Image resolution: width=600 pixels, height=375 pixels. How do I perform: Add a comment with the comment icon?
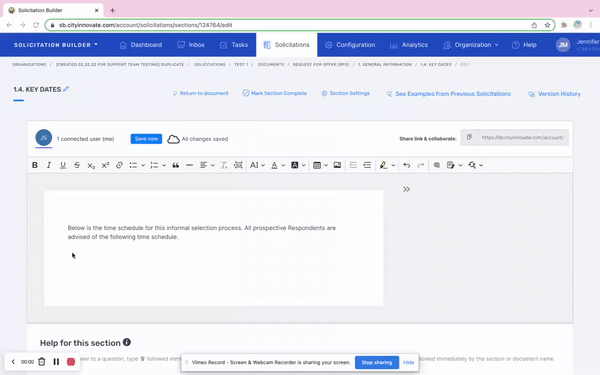click(437, 165)
